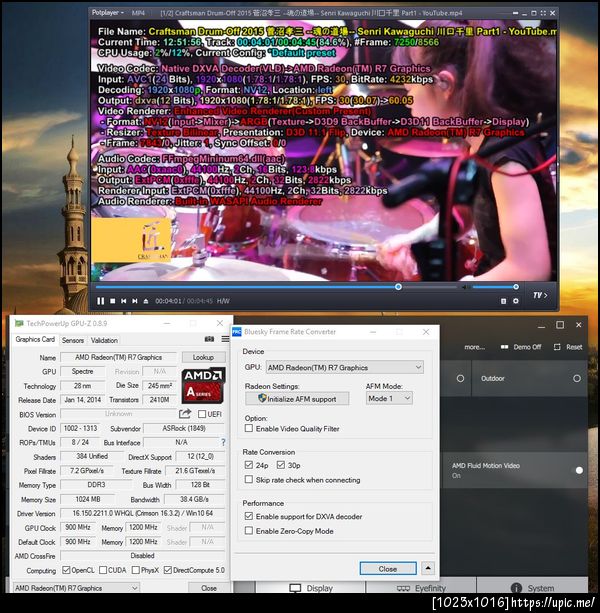
Task: Toggle PotPlayer fullscreen icon in title bar
Action: (x=543, y=13)
